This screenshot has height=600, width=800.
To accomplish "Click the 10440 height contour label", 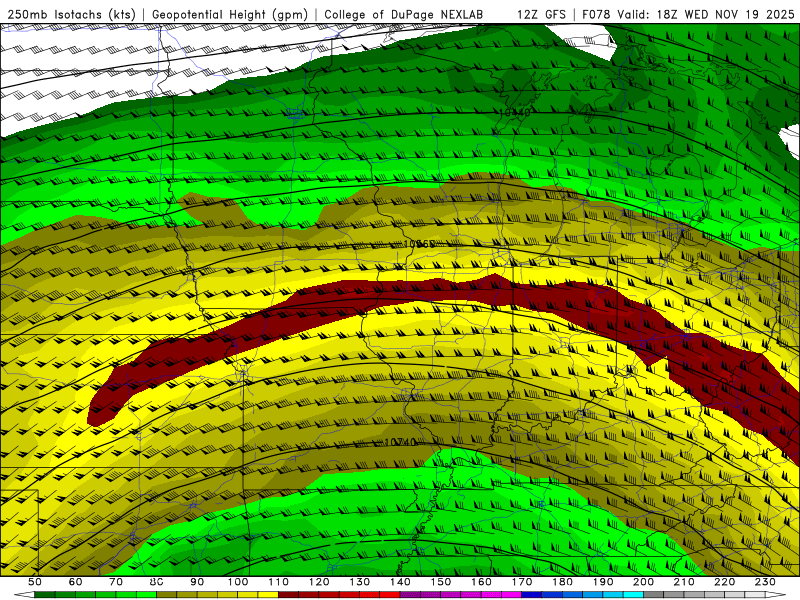I will 514,112.
